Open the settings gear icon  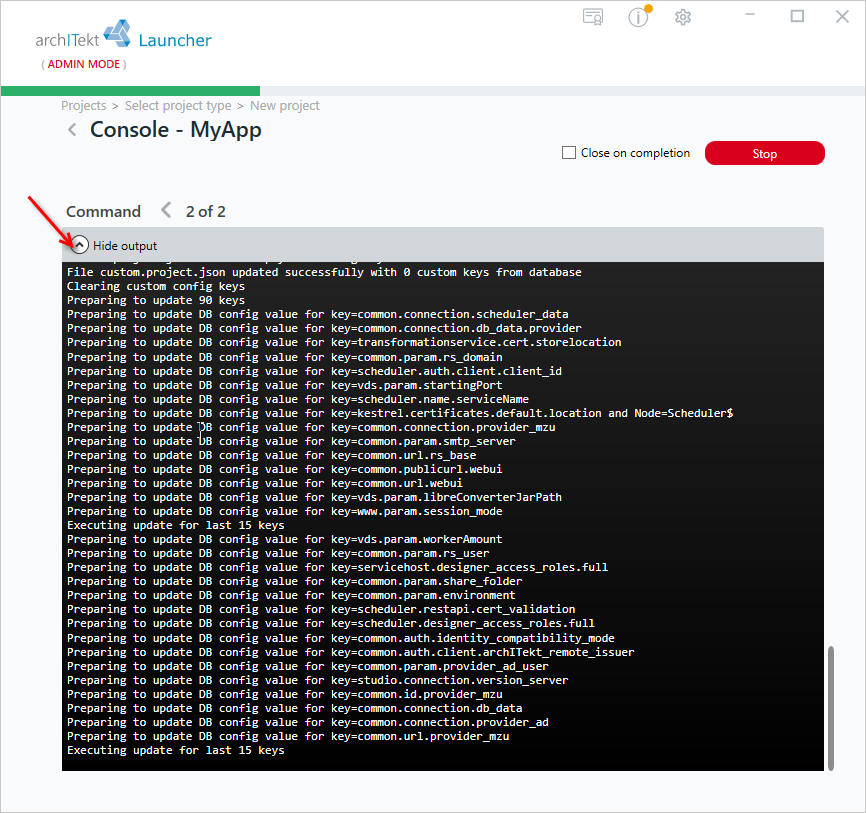pyautogui.click(x=683, y=17)
